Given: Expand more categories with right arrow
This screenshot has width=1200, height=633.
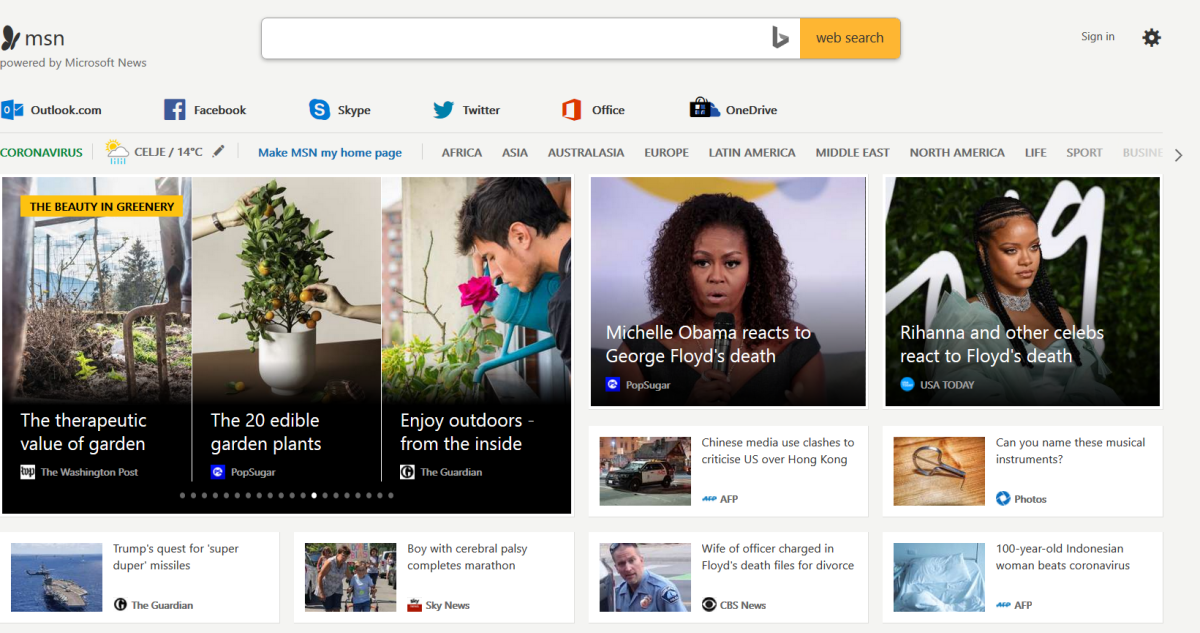Looking at the screenshot, I should pyautogui.click(x=1178, y=154).
